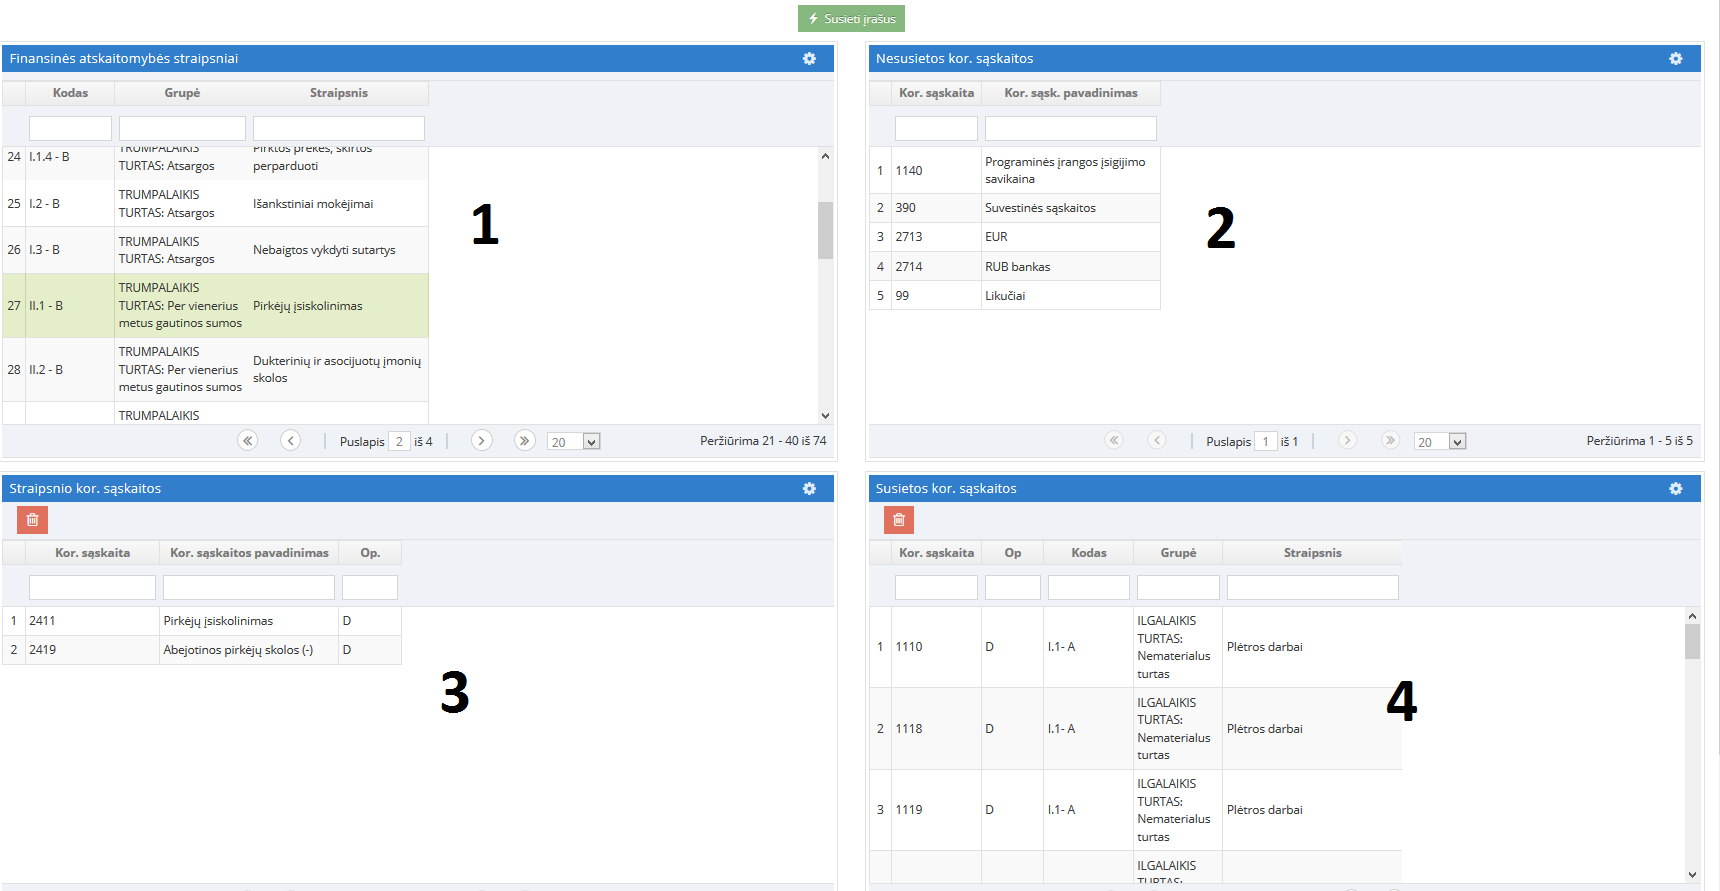Sort financial articles by Kodas column header
Screen dimensions: 1720x891
pos(70,93)
